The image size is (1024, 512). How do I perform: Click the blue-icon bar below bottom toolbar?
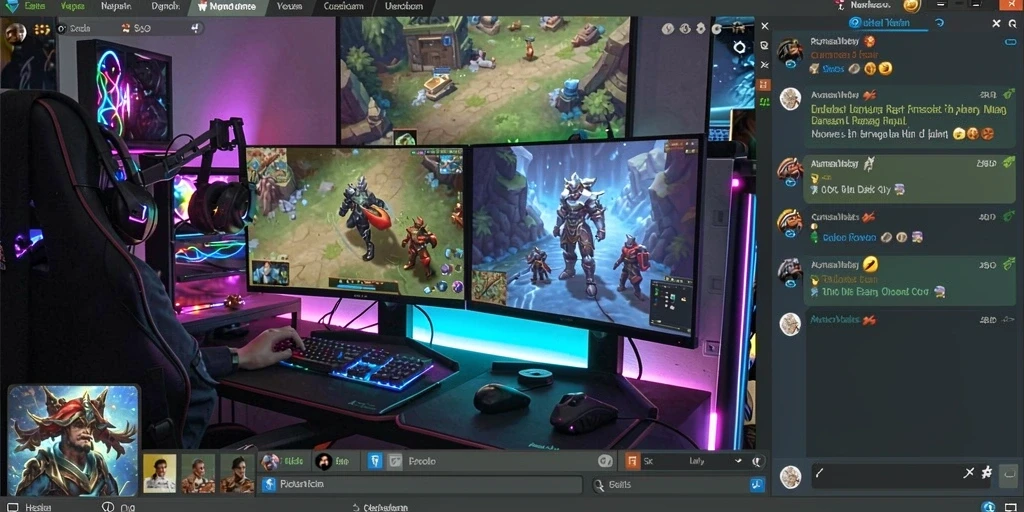421,485
